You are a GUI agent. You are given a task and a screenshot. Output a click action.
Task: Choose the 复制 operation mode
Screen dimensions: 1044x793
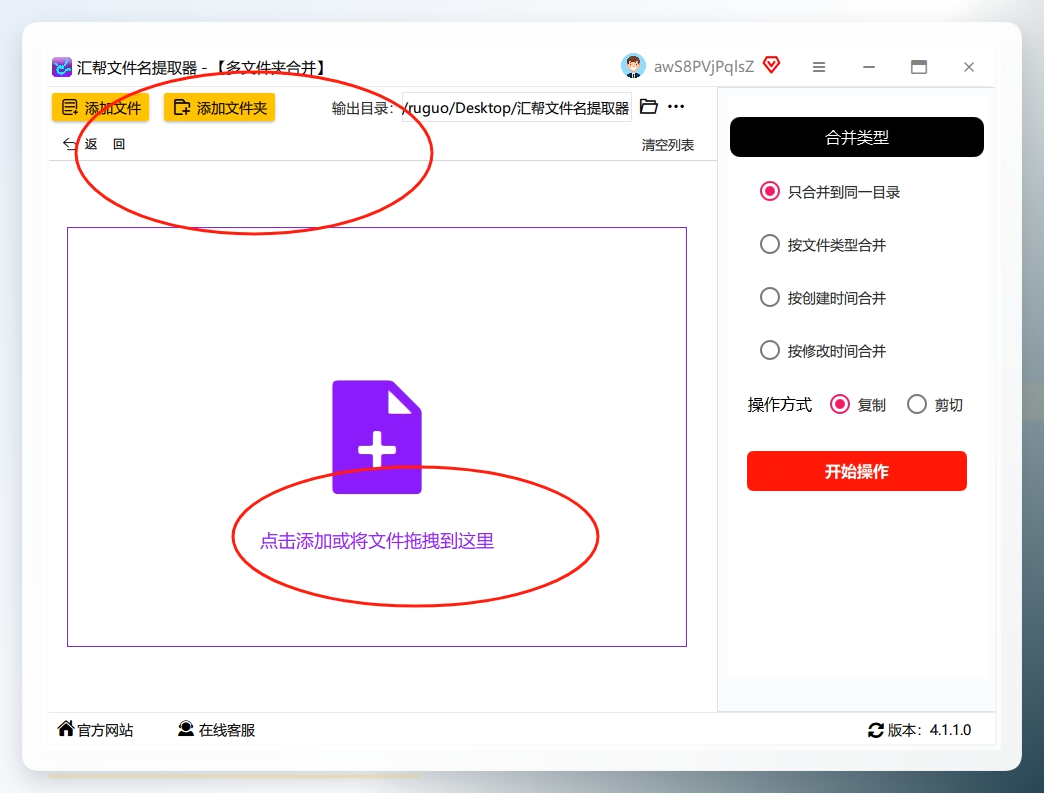click(858, 404)
